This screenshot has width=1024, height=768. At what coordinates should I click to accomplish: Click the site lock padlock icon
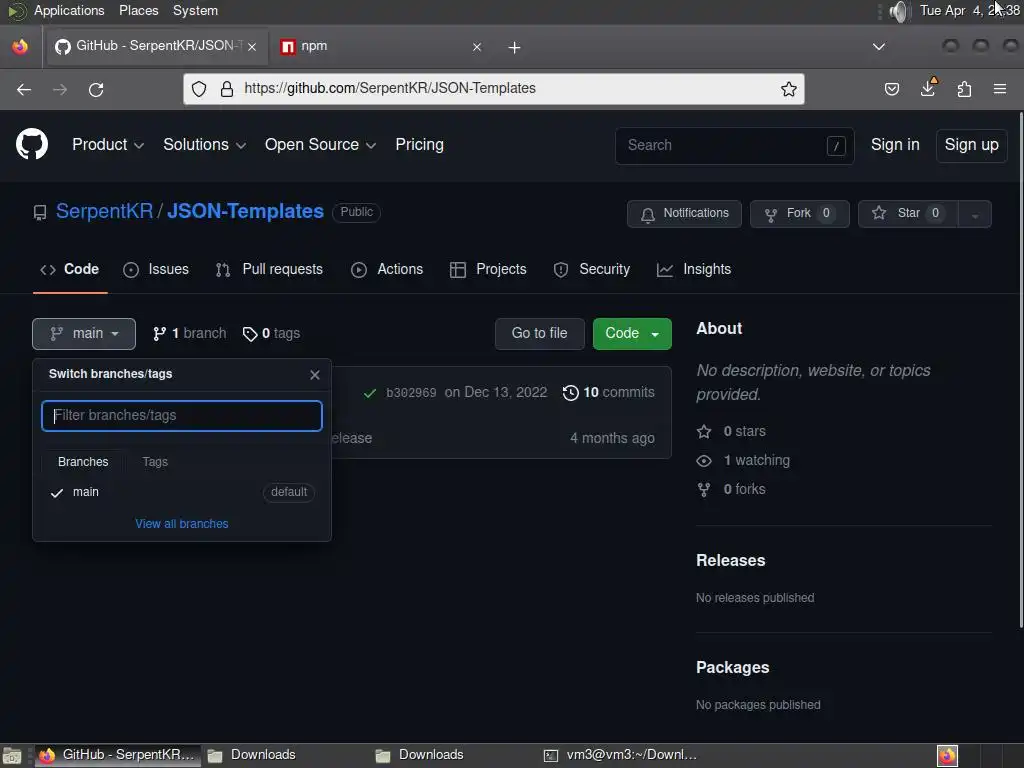(x=227, y=89)
